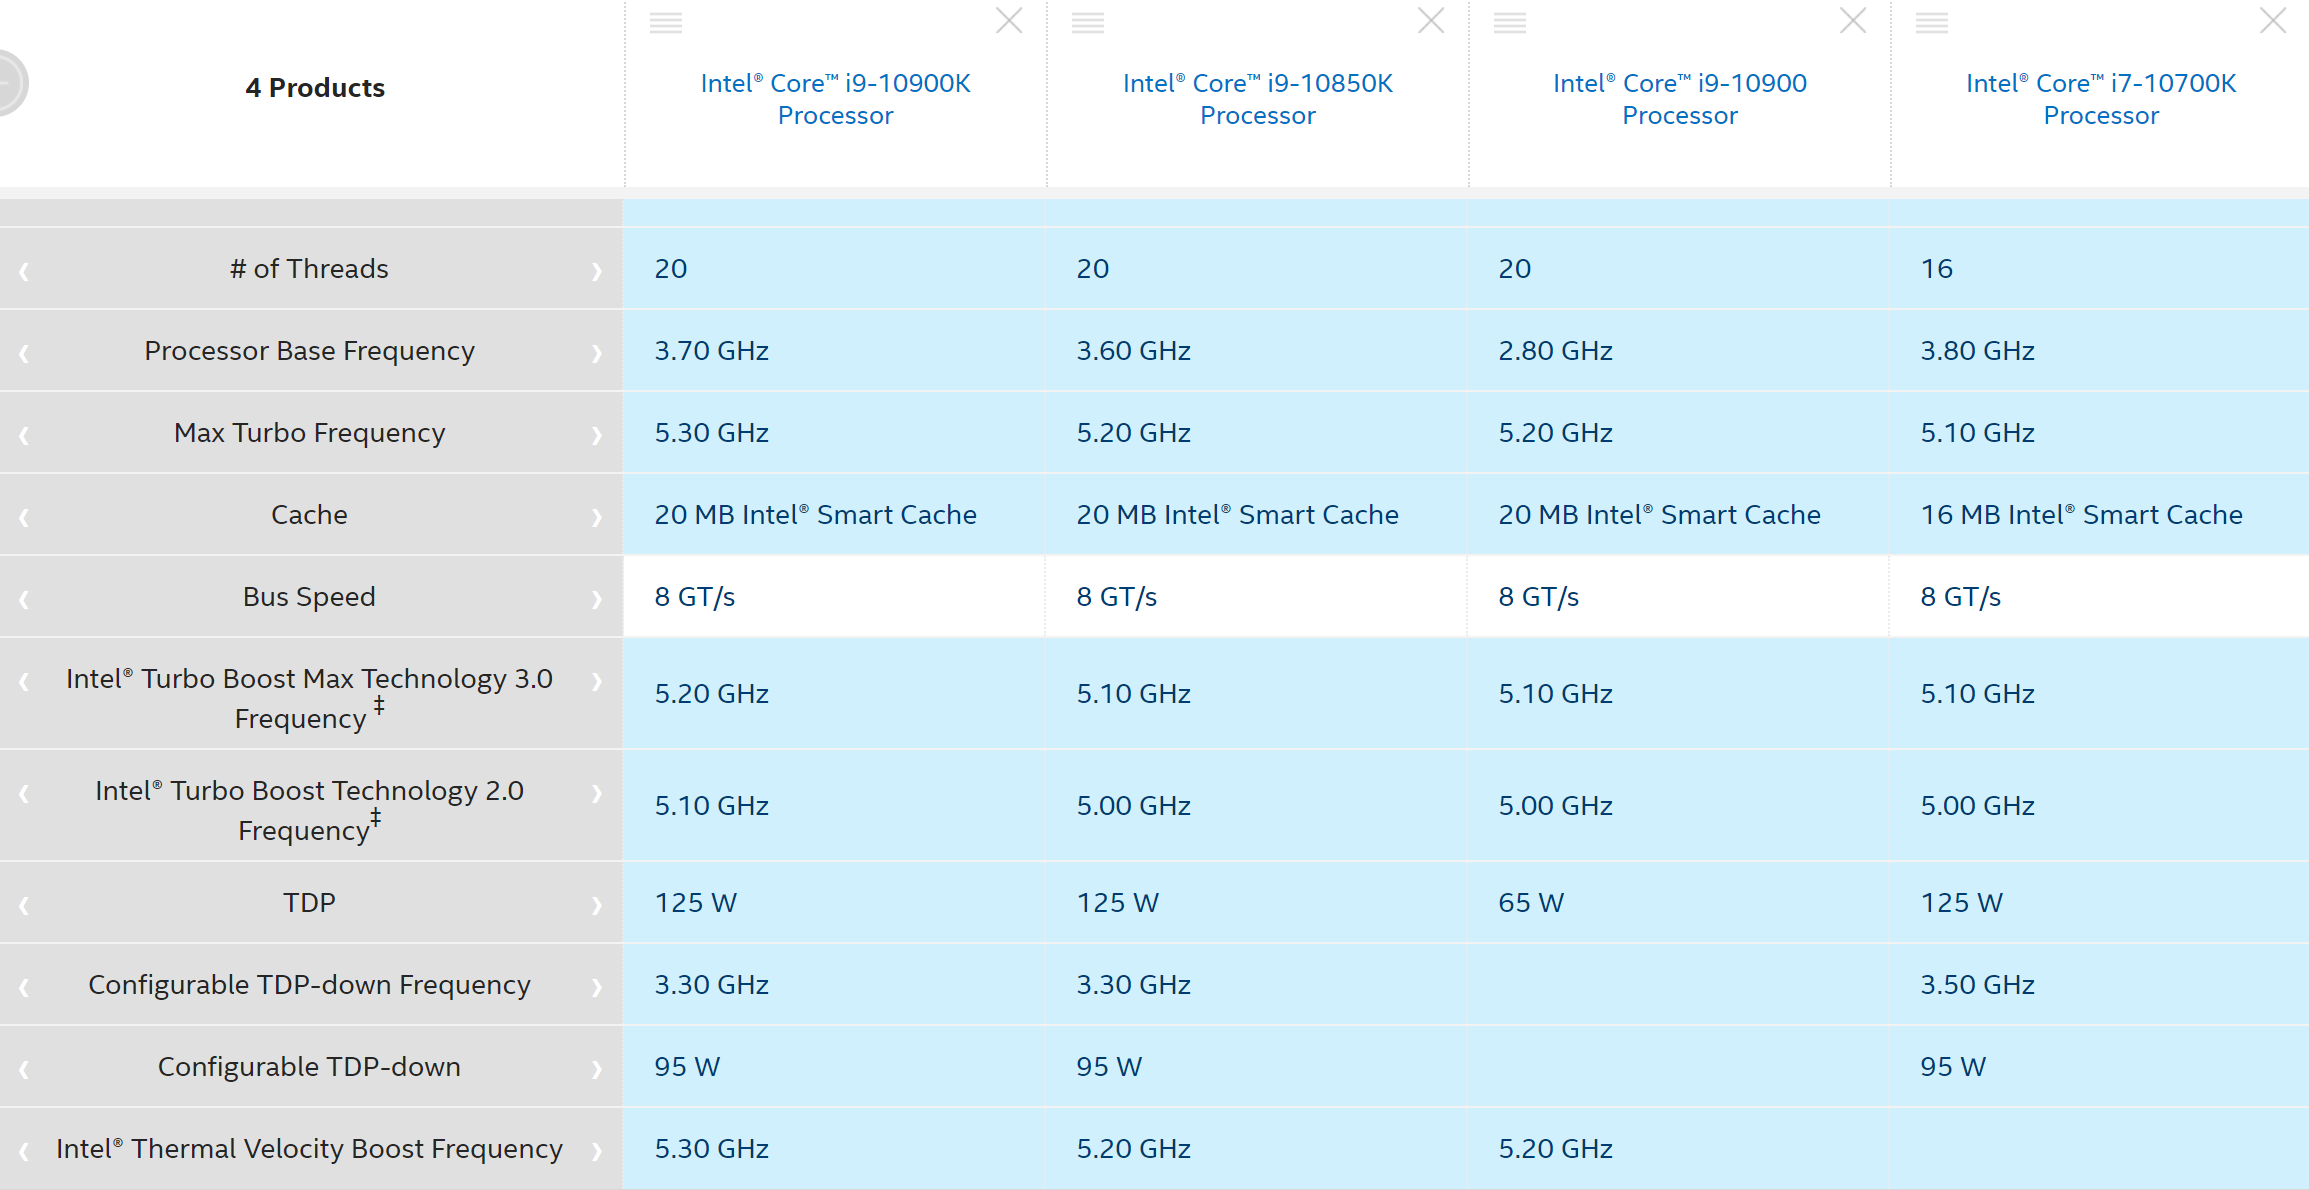Image resolution: width=2309 pixels, height=1190 pixels.
Task: Click the left chevron on # of Threads row
Action: (24, 271)
